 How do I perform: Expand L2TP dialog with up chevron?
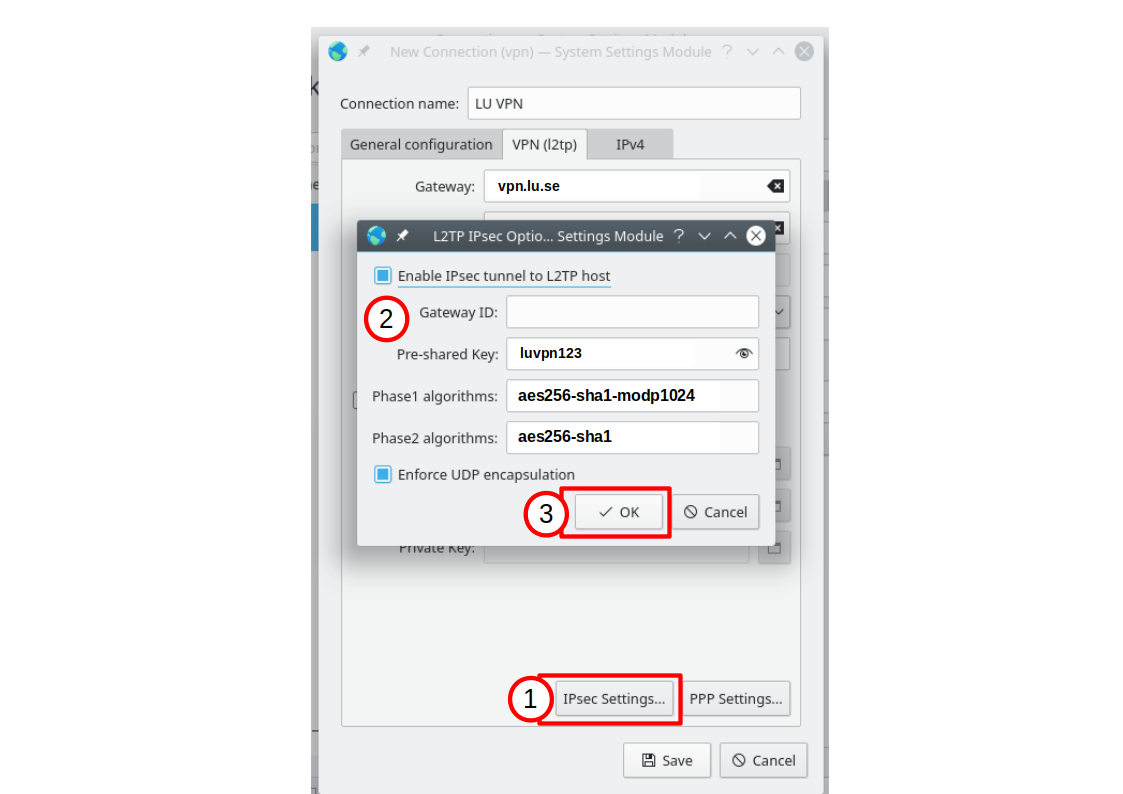click(730, 236)
